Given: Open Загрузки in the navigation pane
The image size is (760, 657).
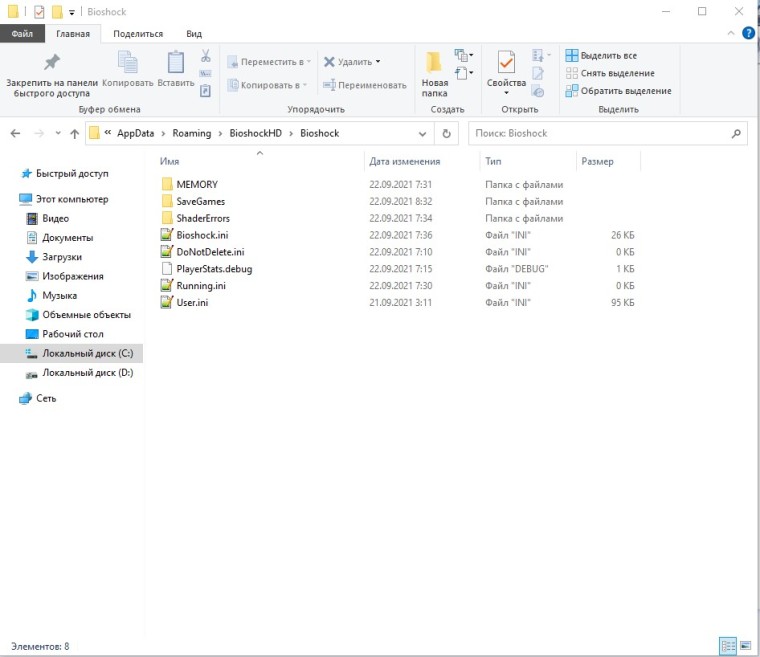Looking at the screenshot, I should 62,257.
